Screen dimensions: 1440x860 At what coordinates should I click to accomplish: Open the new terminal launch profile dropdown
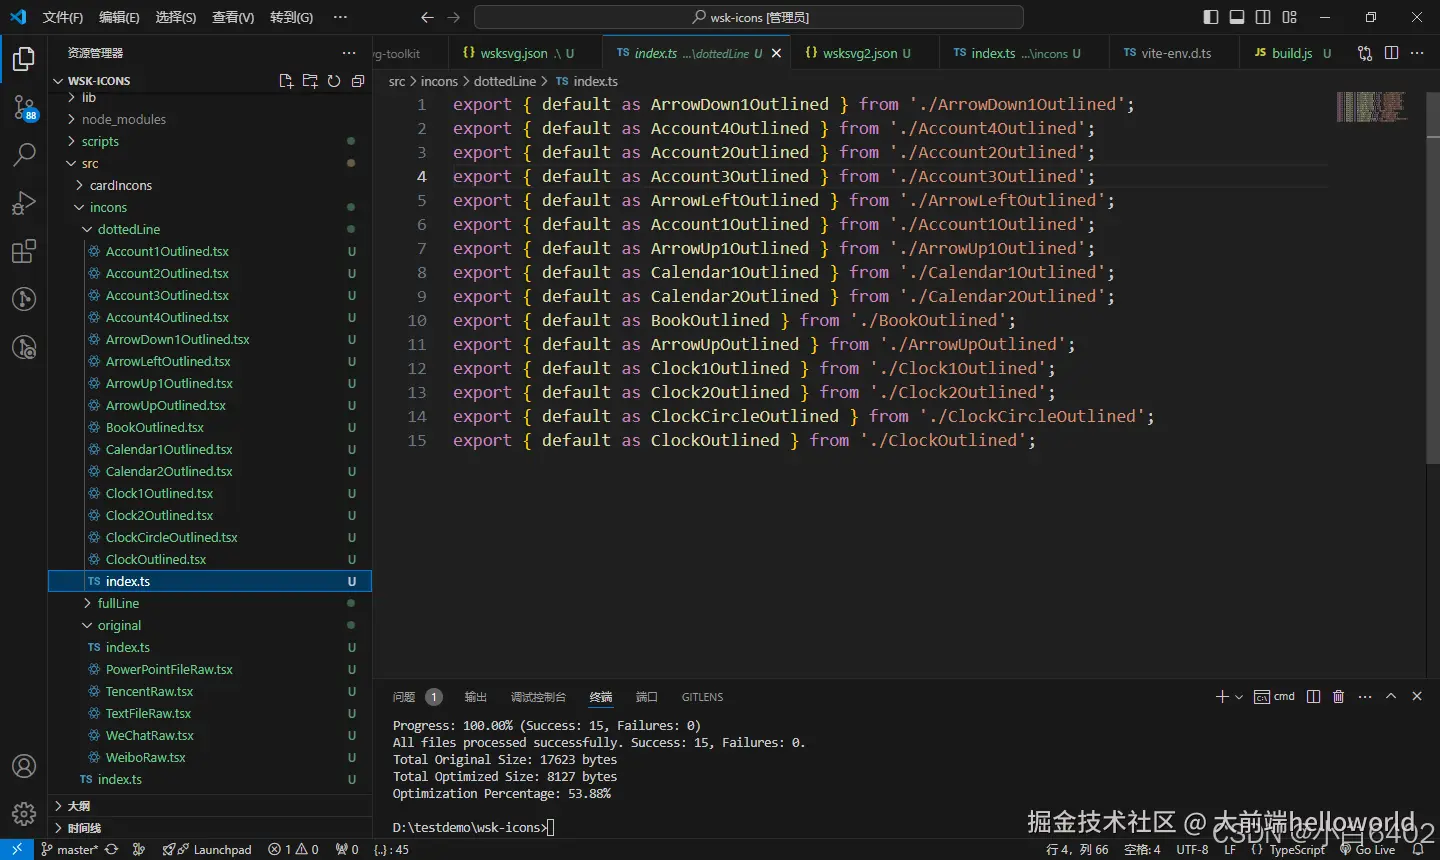coord(1240,697)
